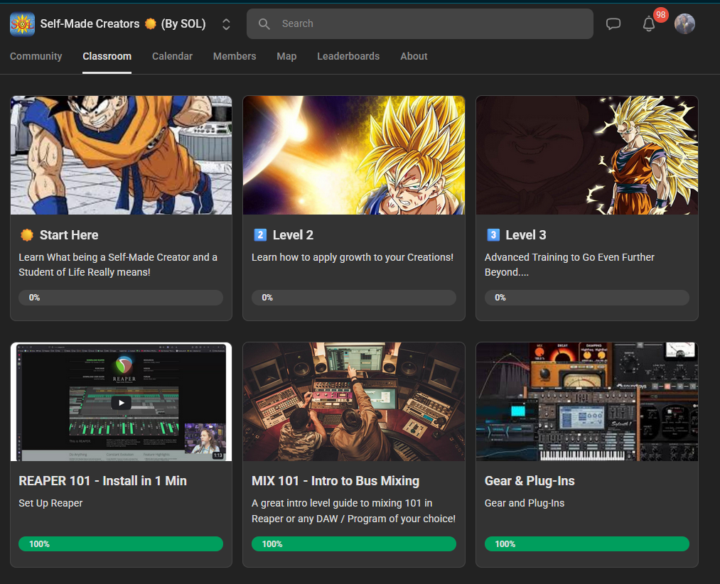Expand the community switcher chevrons

coord(226,24)
